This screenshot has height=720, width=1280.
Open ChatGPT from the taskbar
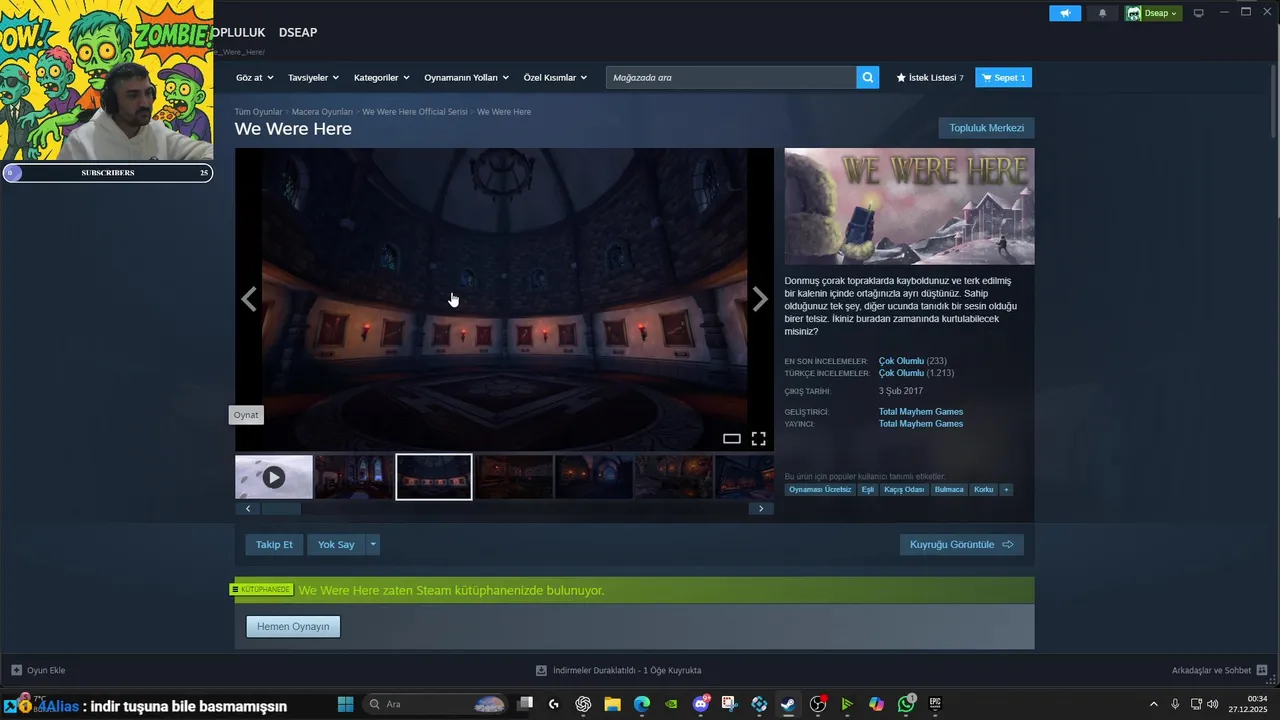(x=583, y=704)
